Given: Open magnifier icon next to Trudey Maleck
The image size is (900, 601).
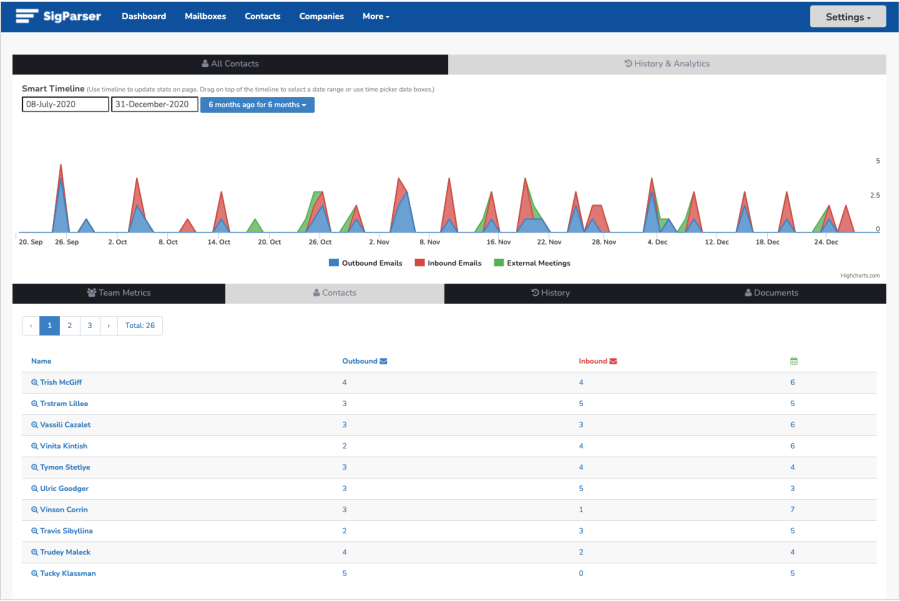Looking at the screenshot, I should tap(34, 552).
